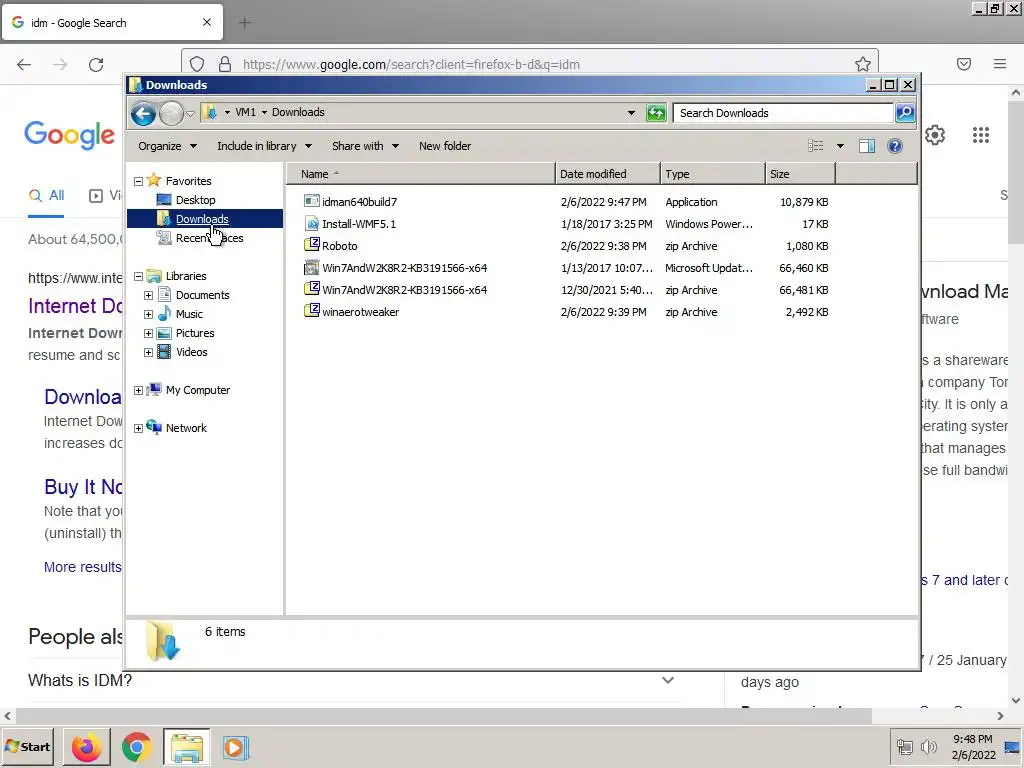Sort files by Size column header
This screenshot has height=768, width=1024.
(800, 174)
